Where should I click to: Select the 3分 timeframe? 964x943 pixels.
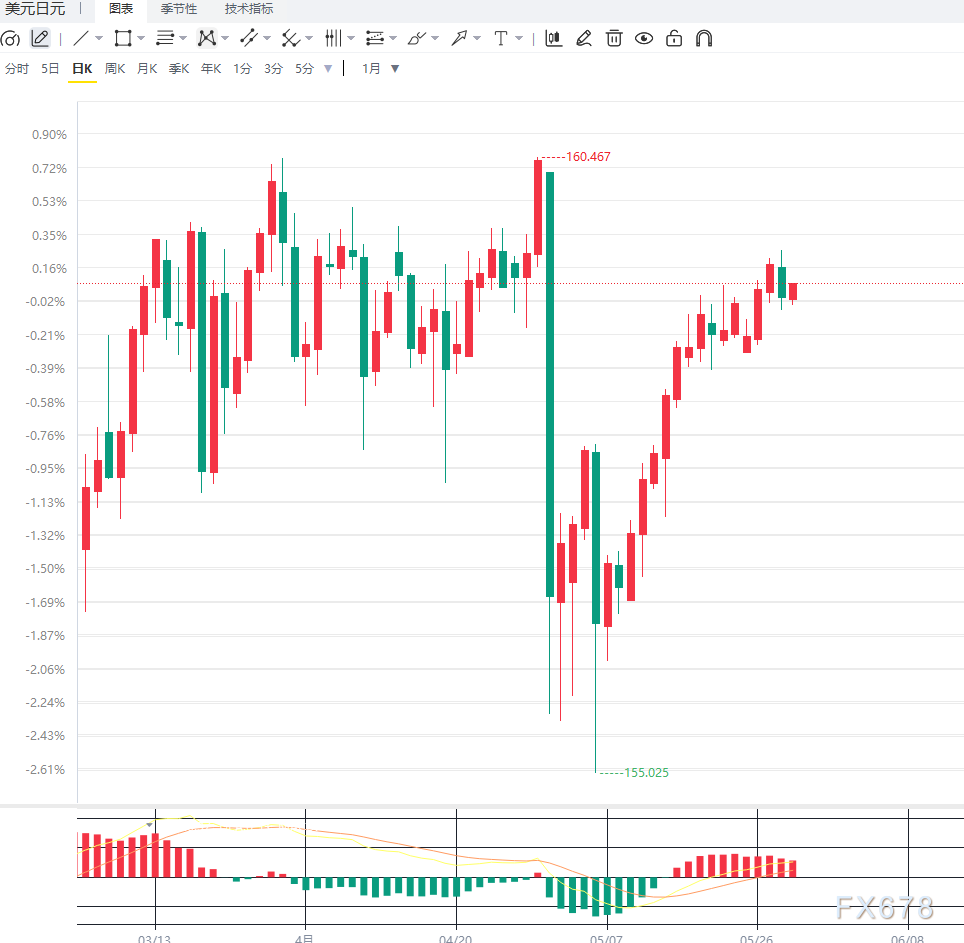click(x=274, y=69)
